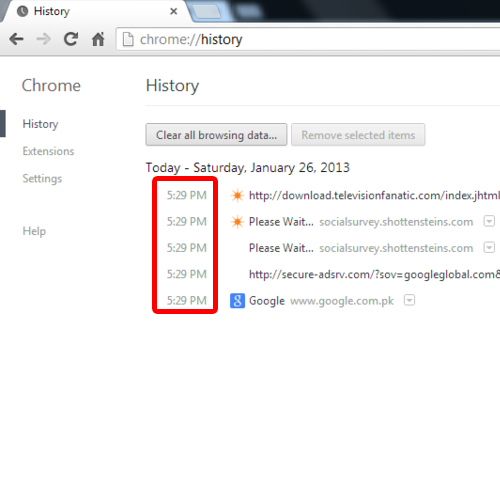This screenshot has height=500, width=500.
Task: Expand dropdown for the Google entry
Action: (409, 300)
